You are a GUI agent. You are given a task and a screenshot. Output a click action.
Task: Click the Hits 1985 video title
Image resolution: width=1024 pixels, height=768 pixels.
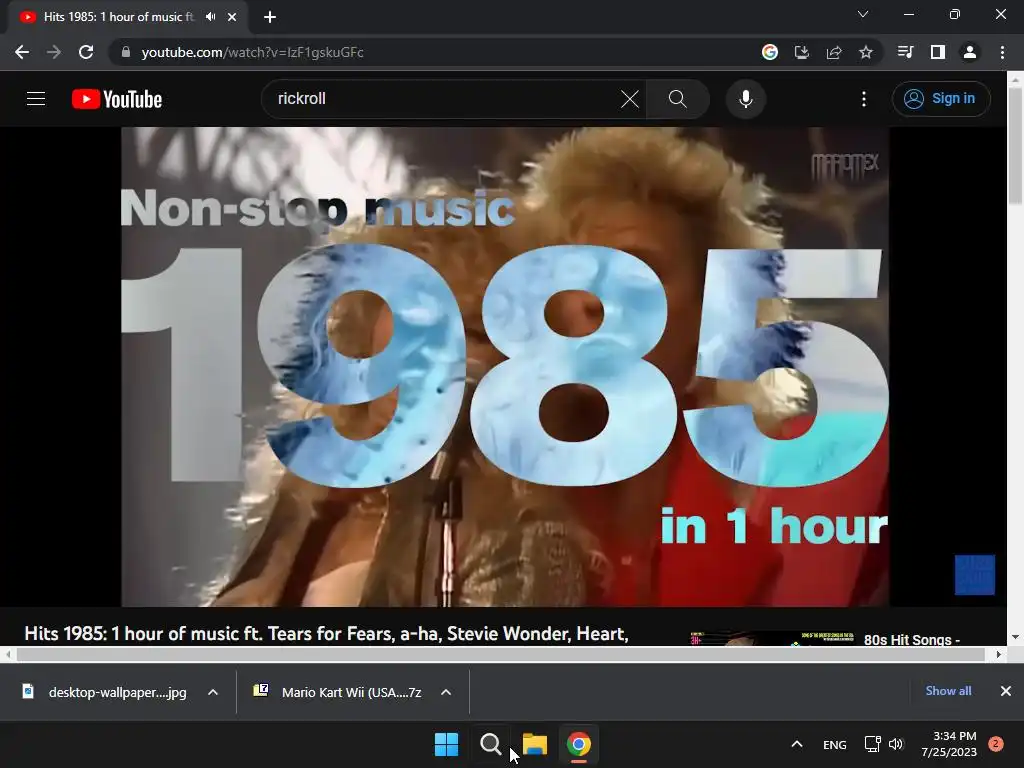[327, 633]
